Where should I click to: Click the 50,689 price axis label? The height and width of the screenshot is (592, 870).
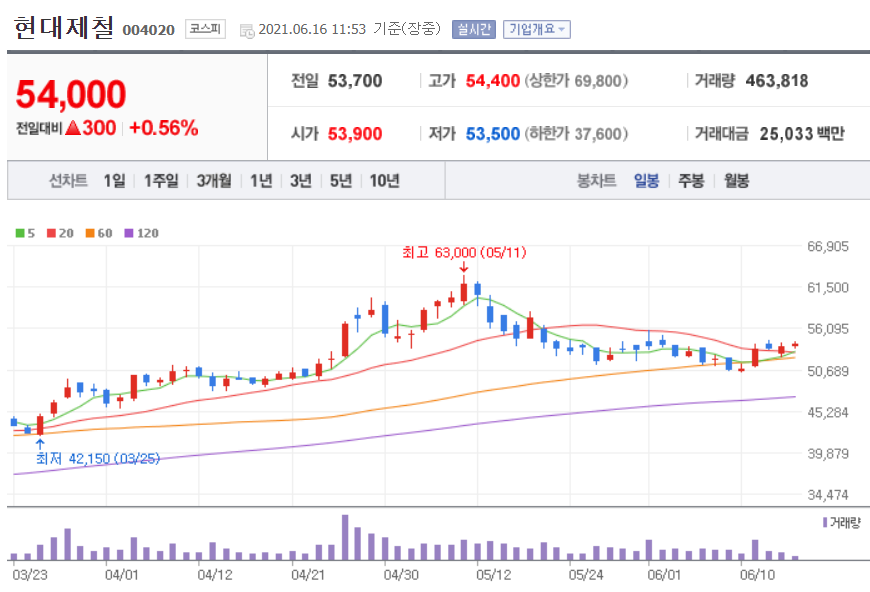click(828, 371)
